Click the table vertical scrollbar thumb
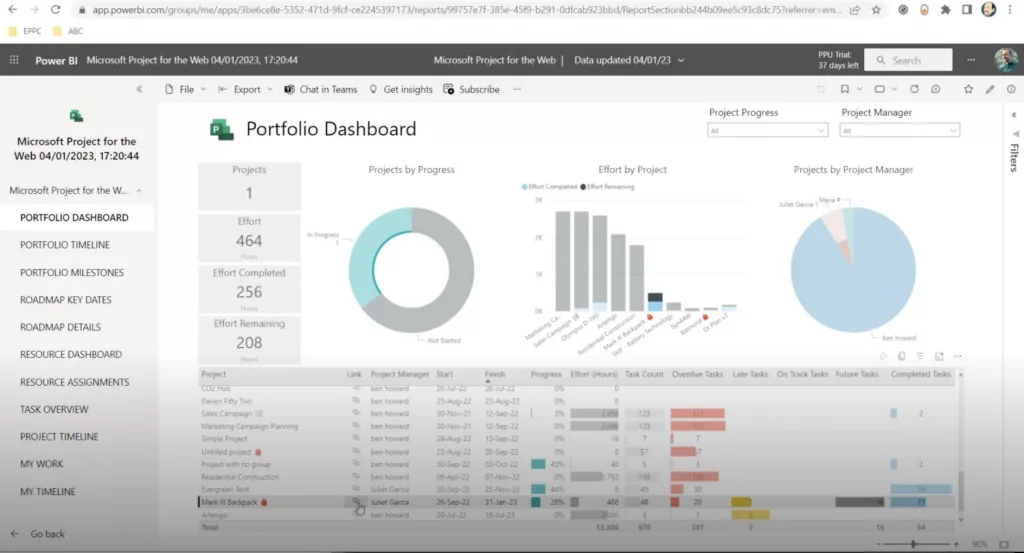The width and height of the screenshot is (1024, 553). (x=960, y=491)
